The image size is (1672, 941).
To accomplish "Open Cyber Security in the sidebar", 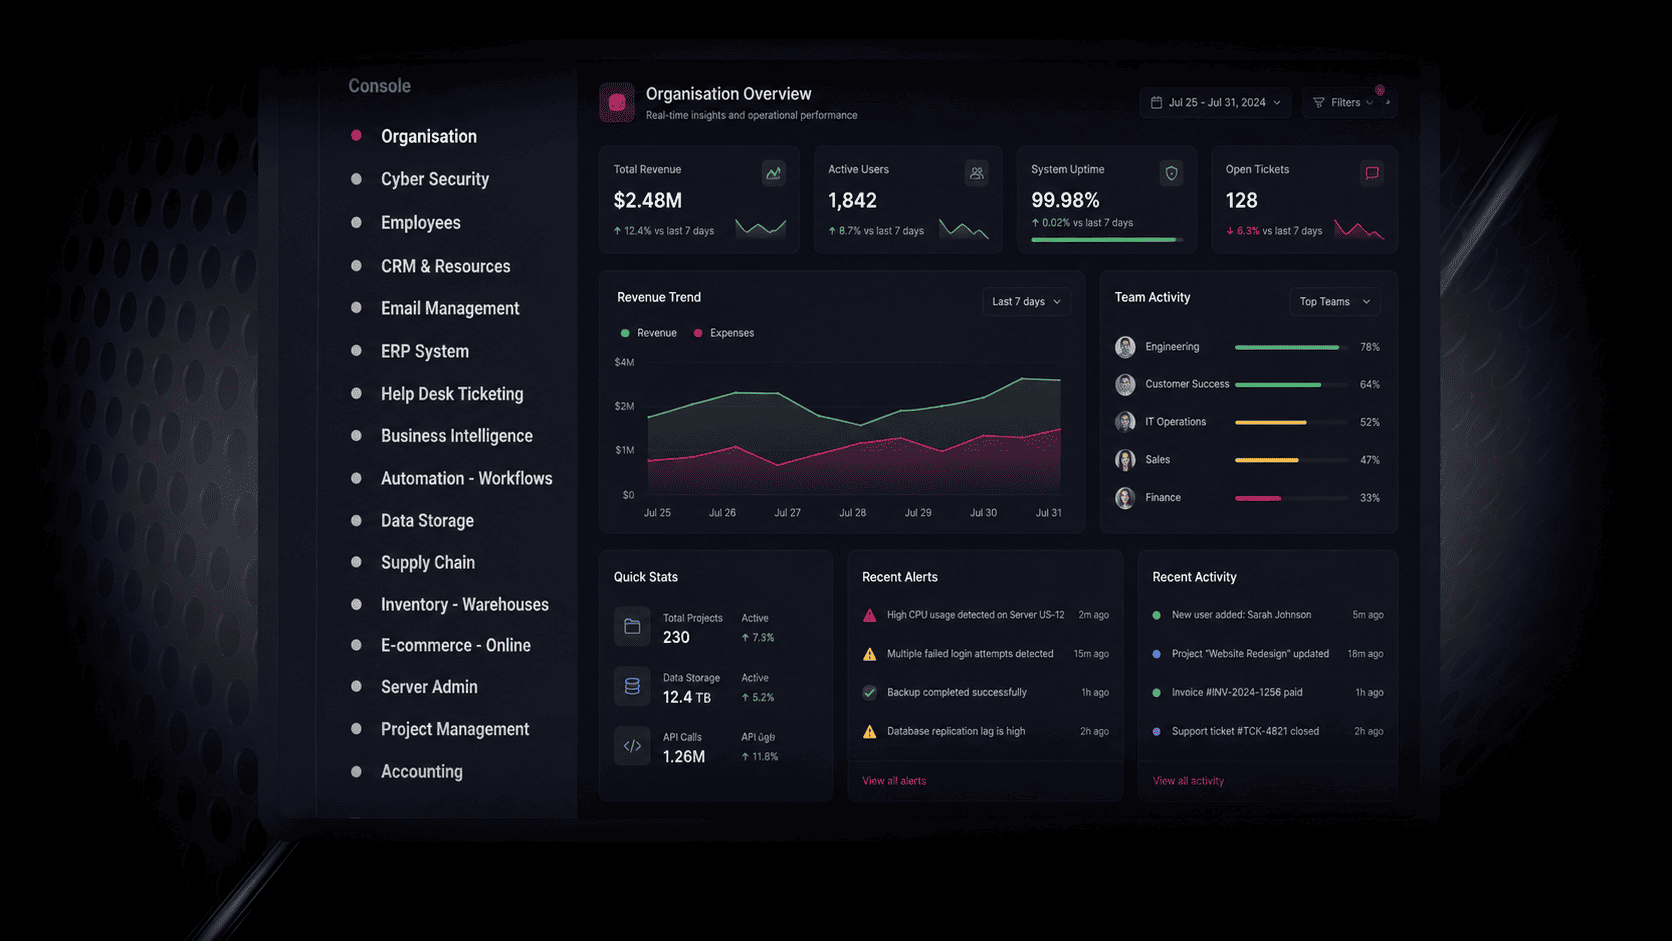I will pyautogui.click(x=434, y=179).
